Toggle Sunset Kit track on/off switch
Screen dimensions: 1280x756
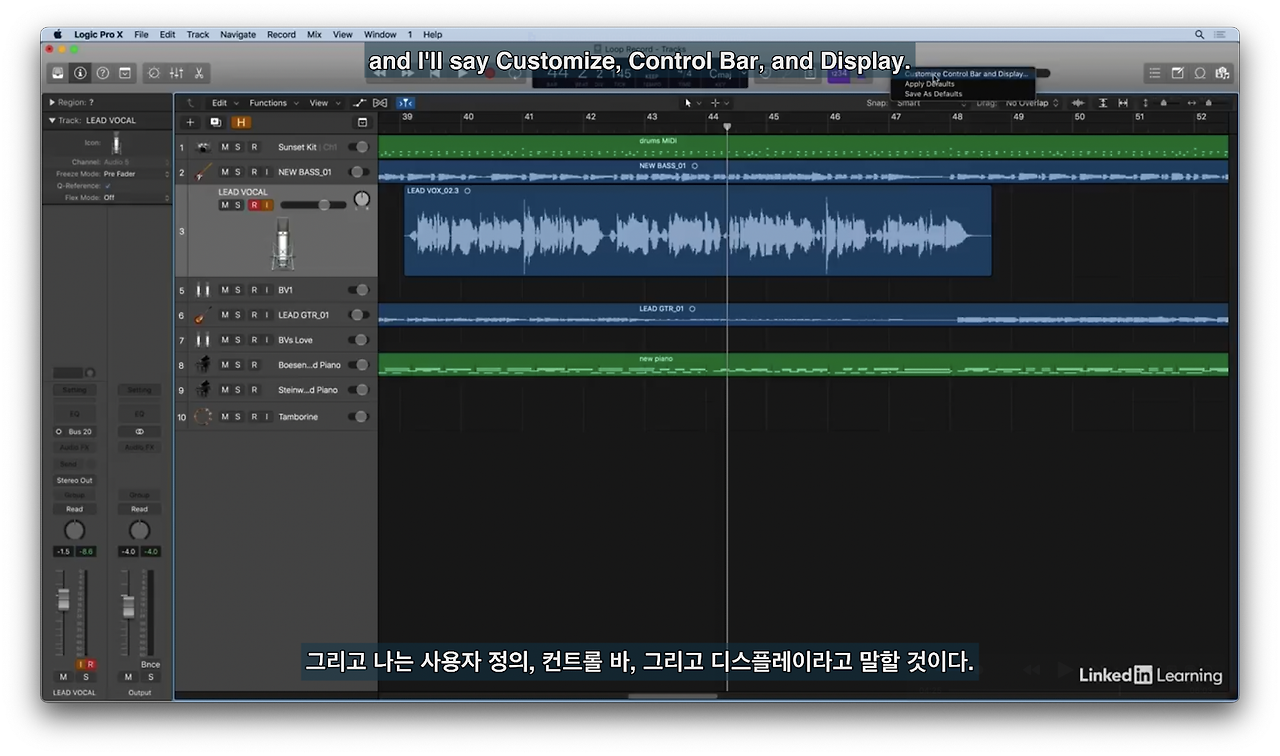[x=358, y=147]
